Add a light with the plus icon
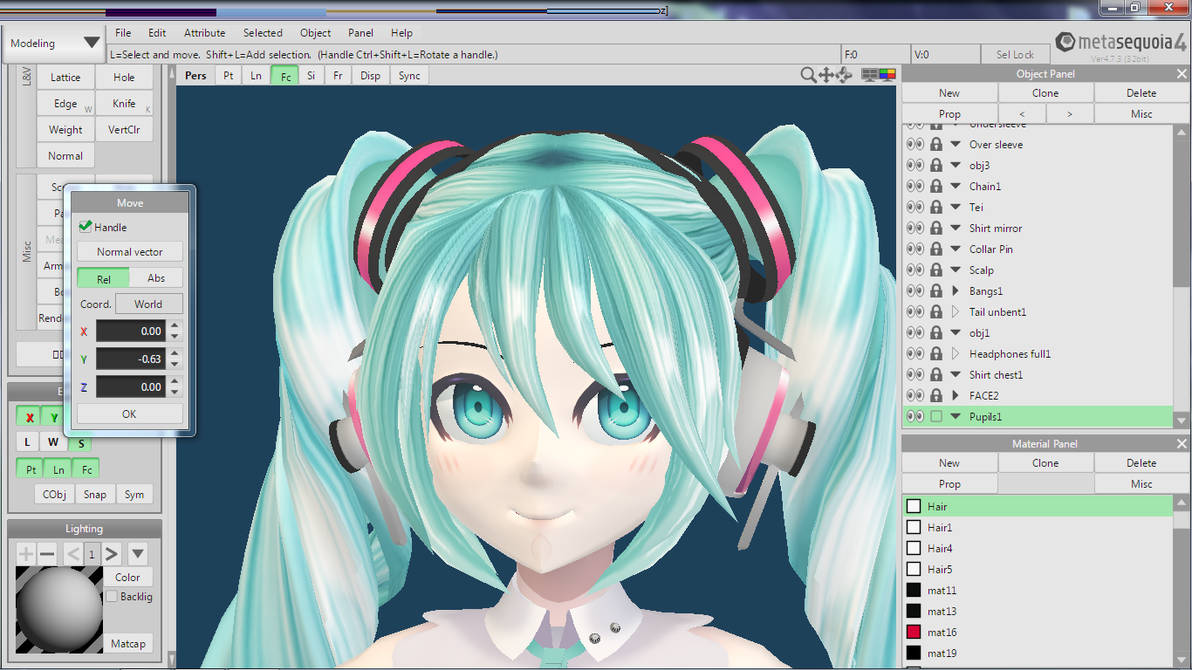Viewport: 1192px width, 670px height. 26,554
